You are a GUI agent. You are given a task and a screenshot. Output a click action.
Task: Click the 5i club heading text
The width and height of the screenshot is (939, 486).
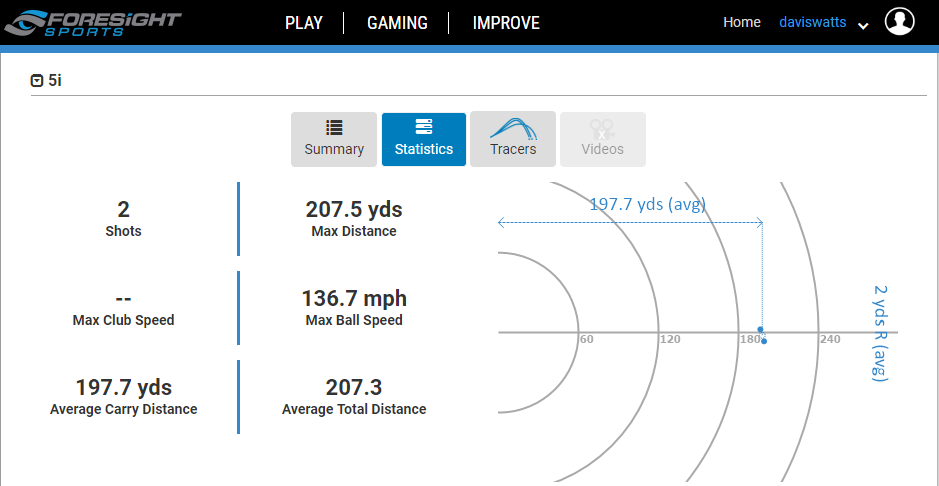55,81
